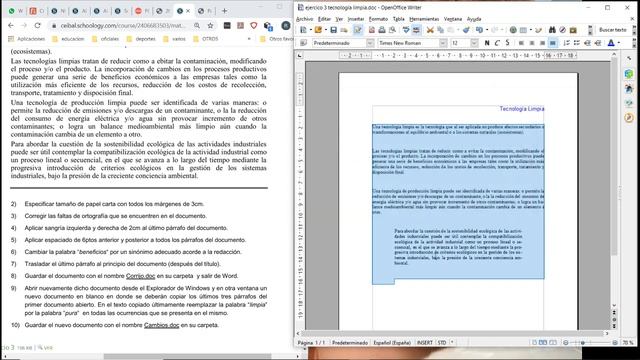Toggle Edit File mode icon in Writer
The height and width of the screenshot is (360, 640).
pos(358,30)
